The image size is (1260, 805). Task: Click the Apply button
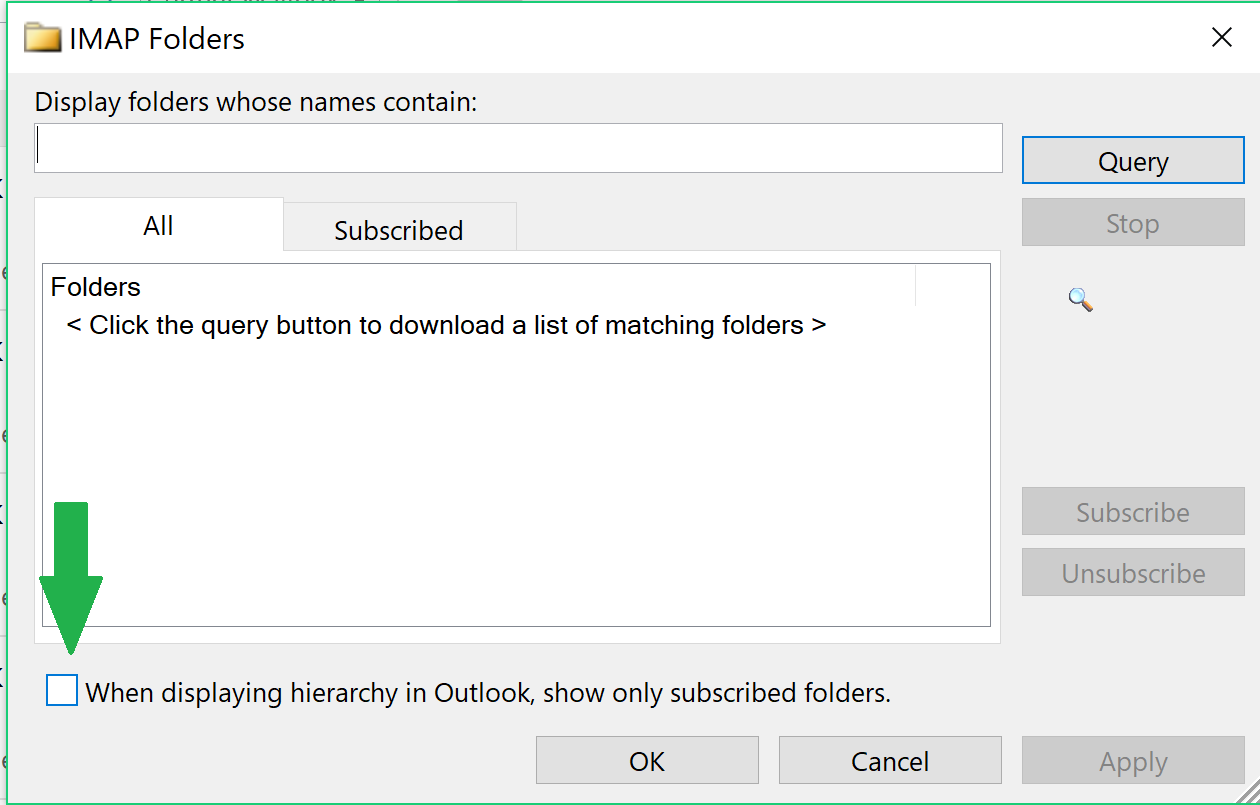point(1133,761)
